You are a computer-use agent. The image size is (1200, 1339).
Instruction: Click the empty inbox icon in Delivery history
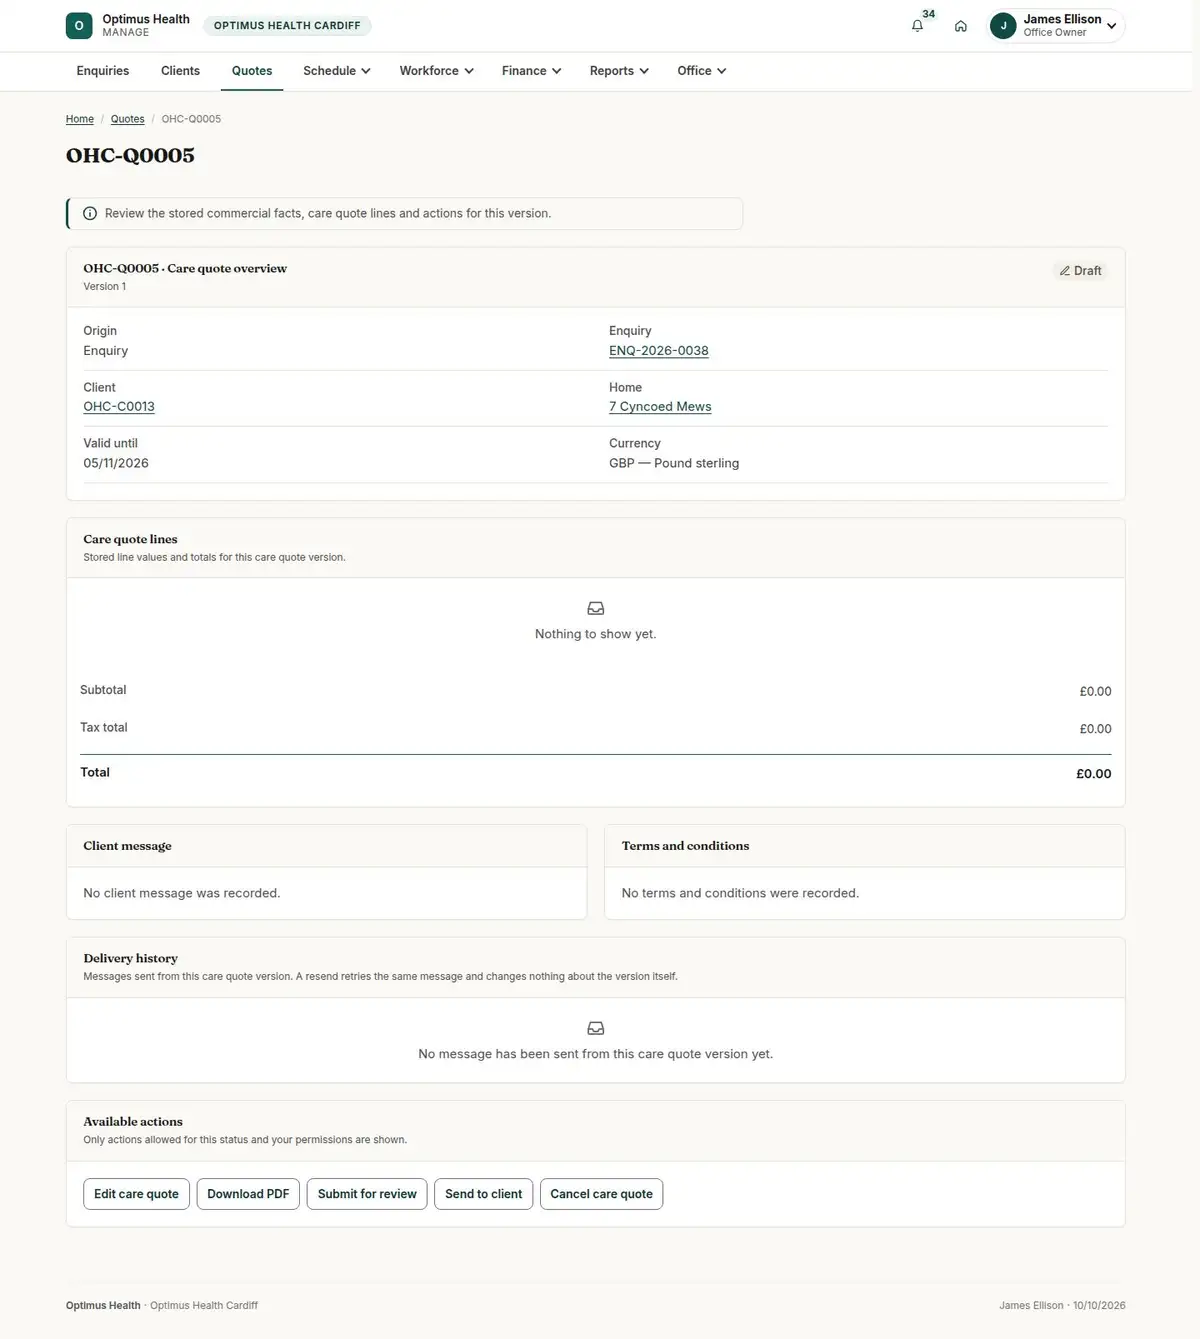[x=596, y=1028]
